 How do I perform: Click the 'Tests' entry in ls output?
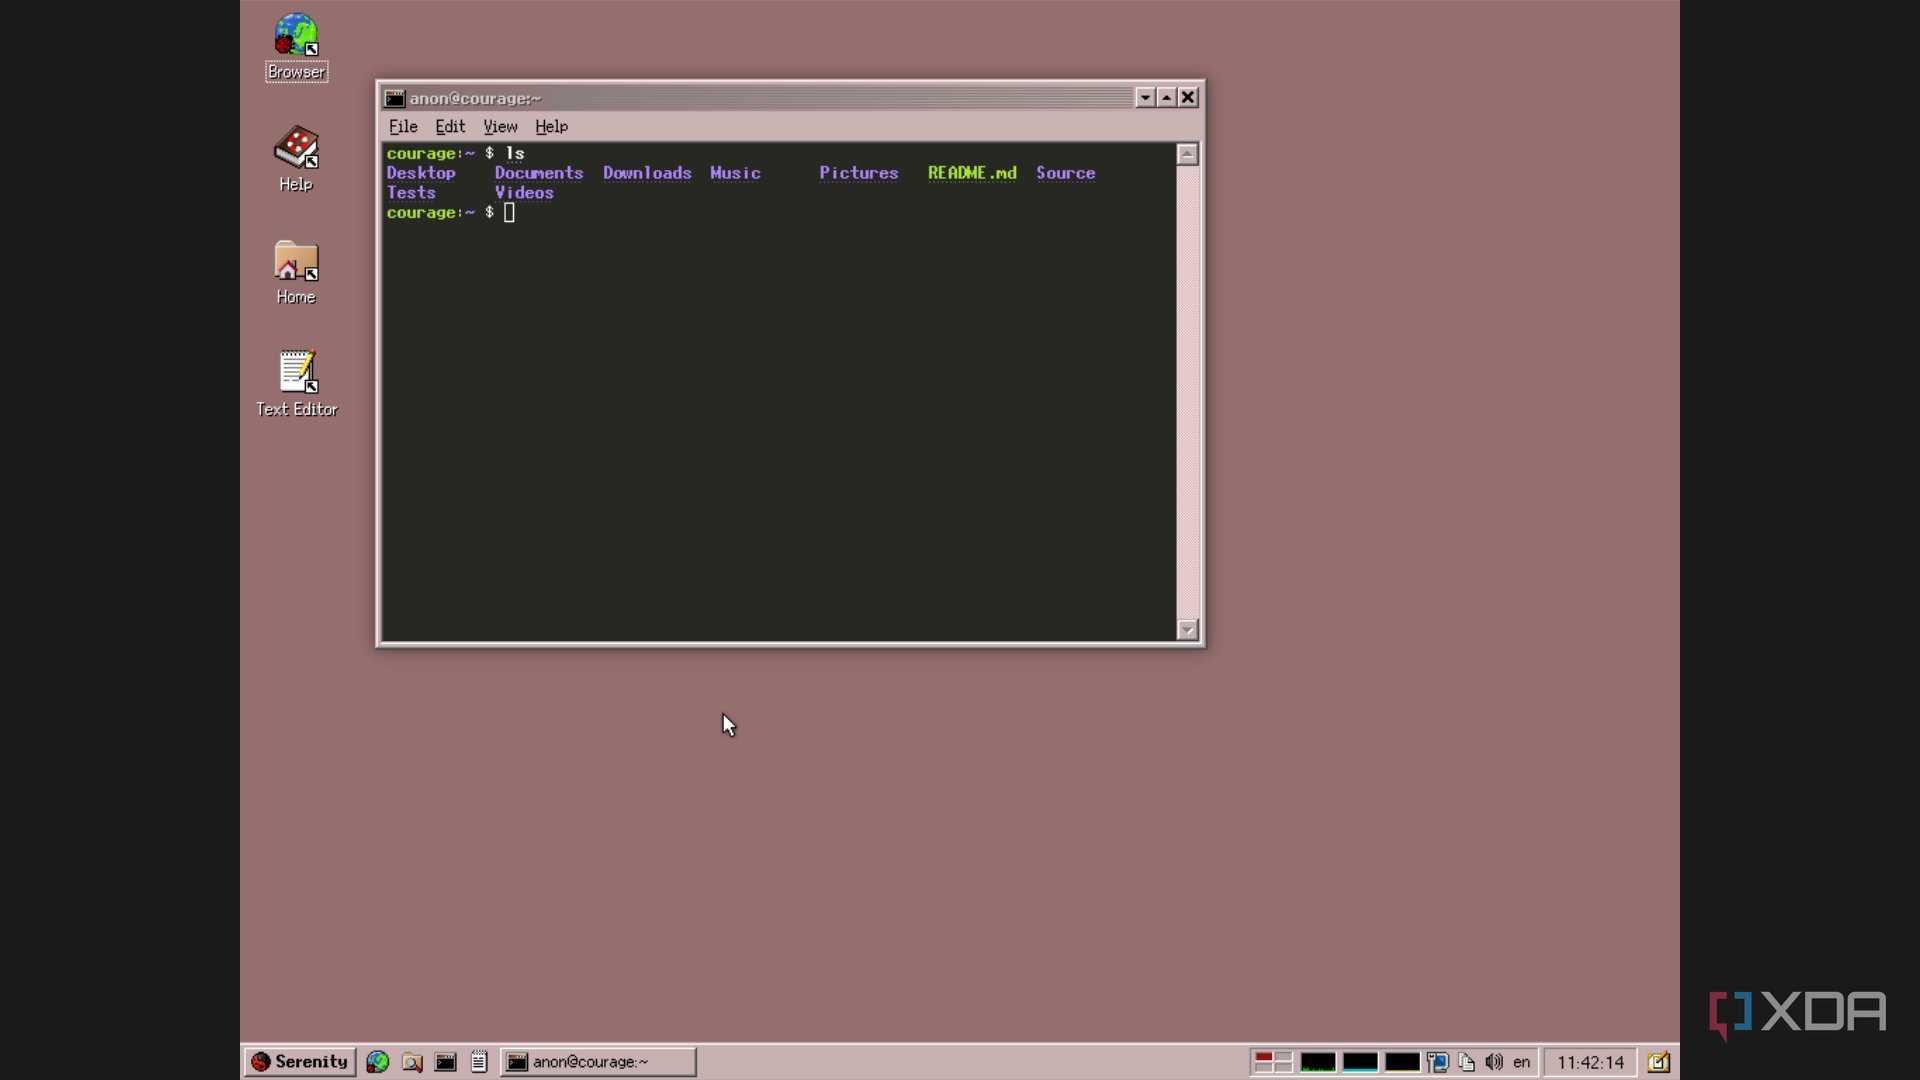(411, 193)
